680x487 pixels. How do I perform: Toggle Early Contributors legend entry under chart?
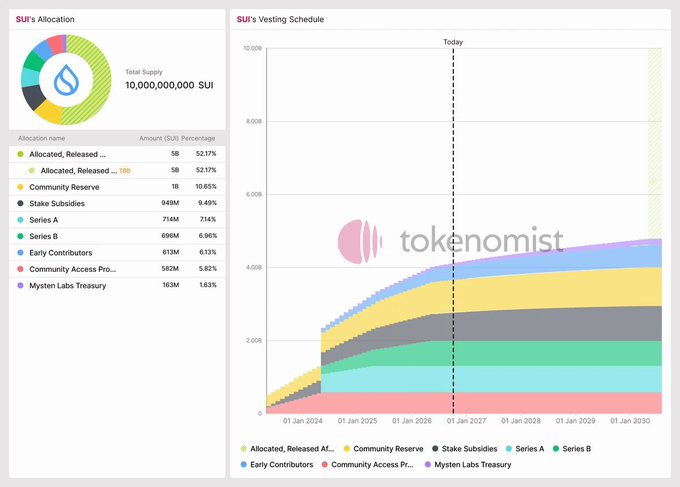pos(277,464)
